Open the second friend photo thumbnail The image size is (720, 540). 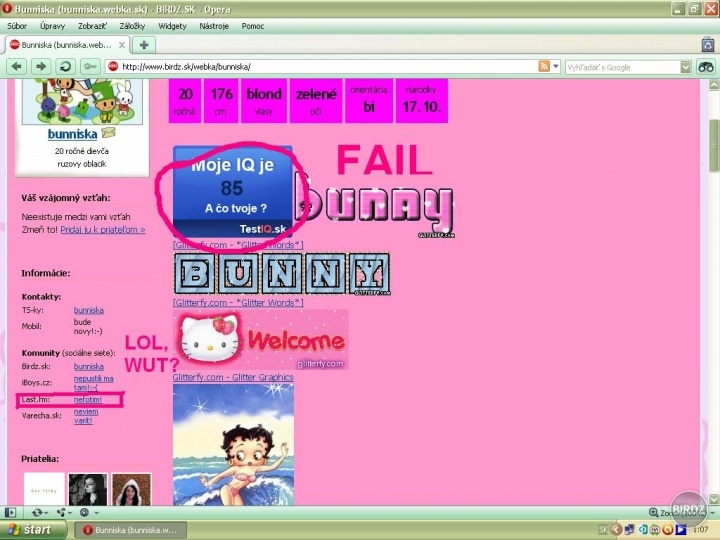point(88,489)
